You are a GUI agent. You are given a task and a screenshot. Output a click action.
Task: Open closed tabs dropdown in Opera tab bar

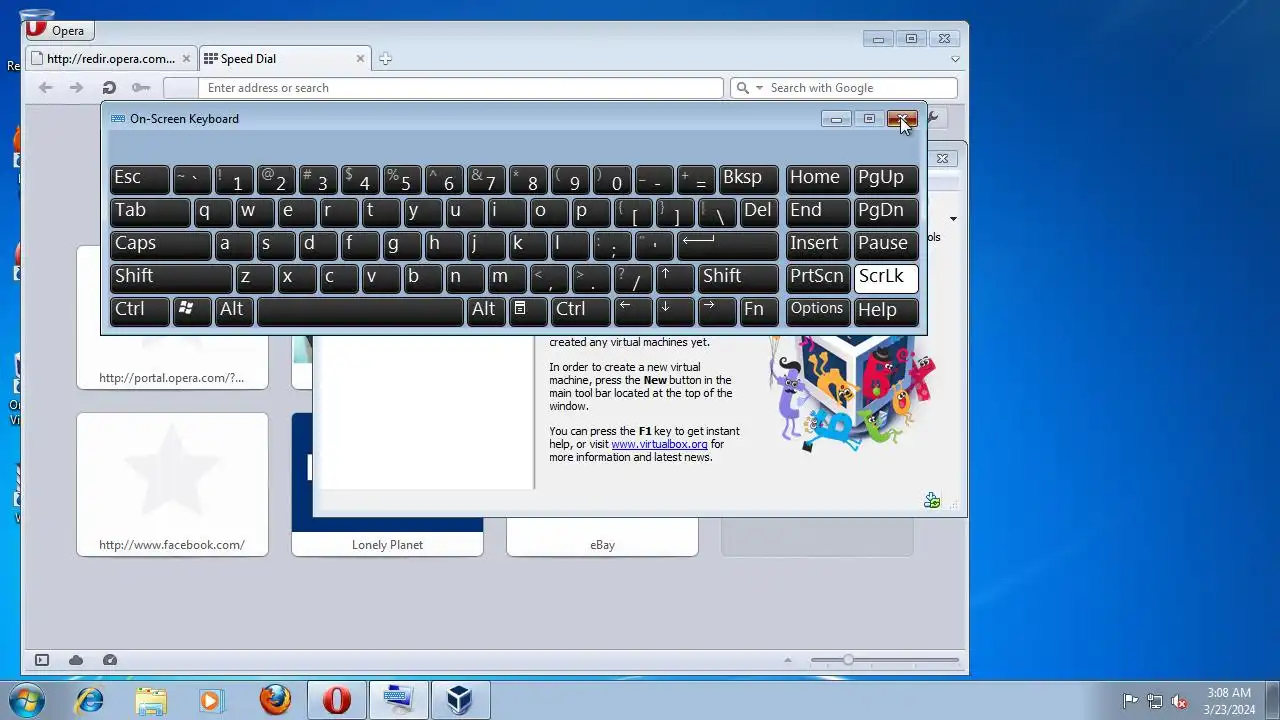[x=954, y=59]
